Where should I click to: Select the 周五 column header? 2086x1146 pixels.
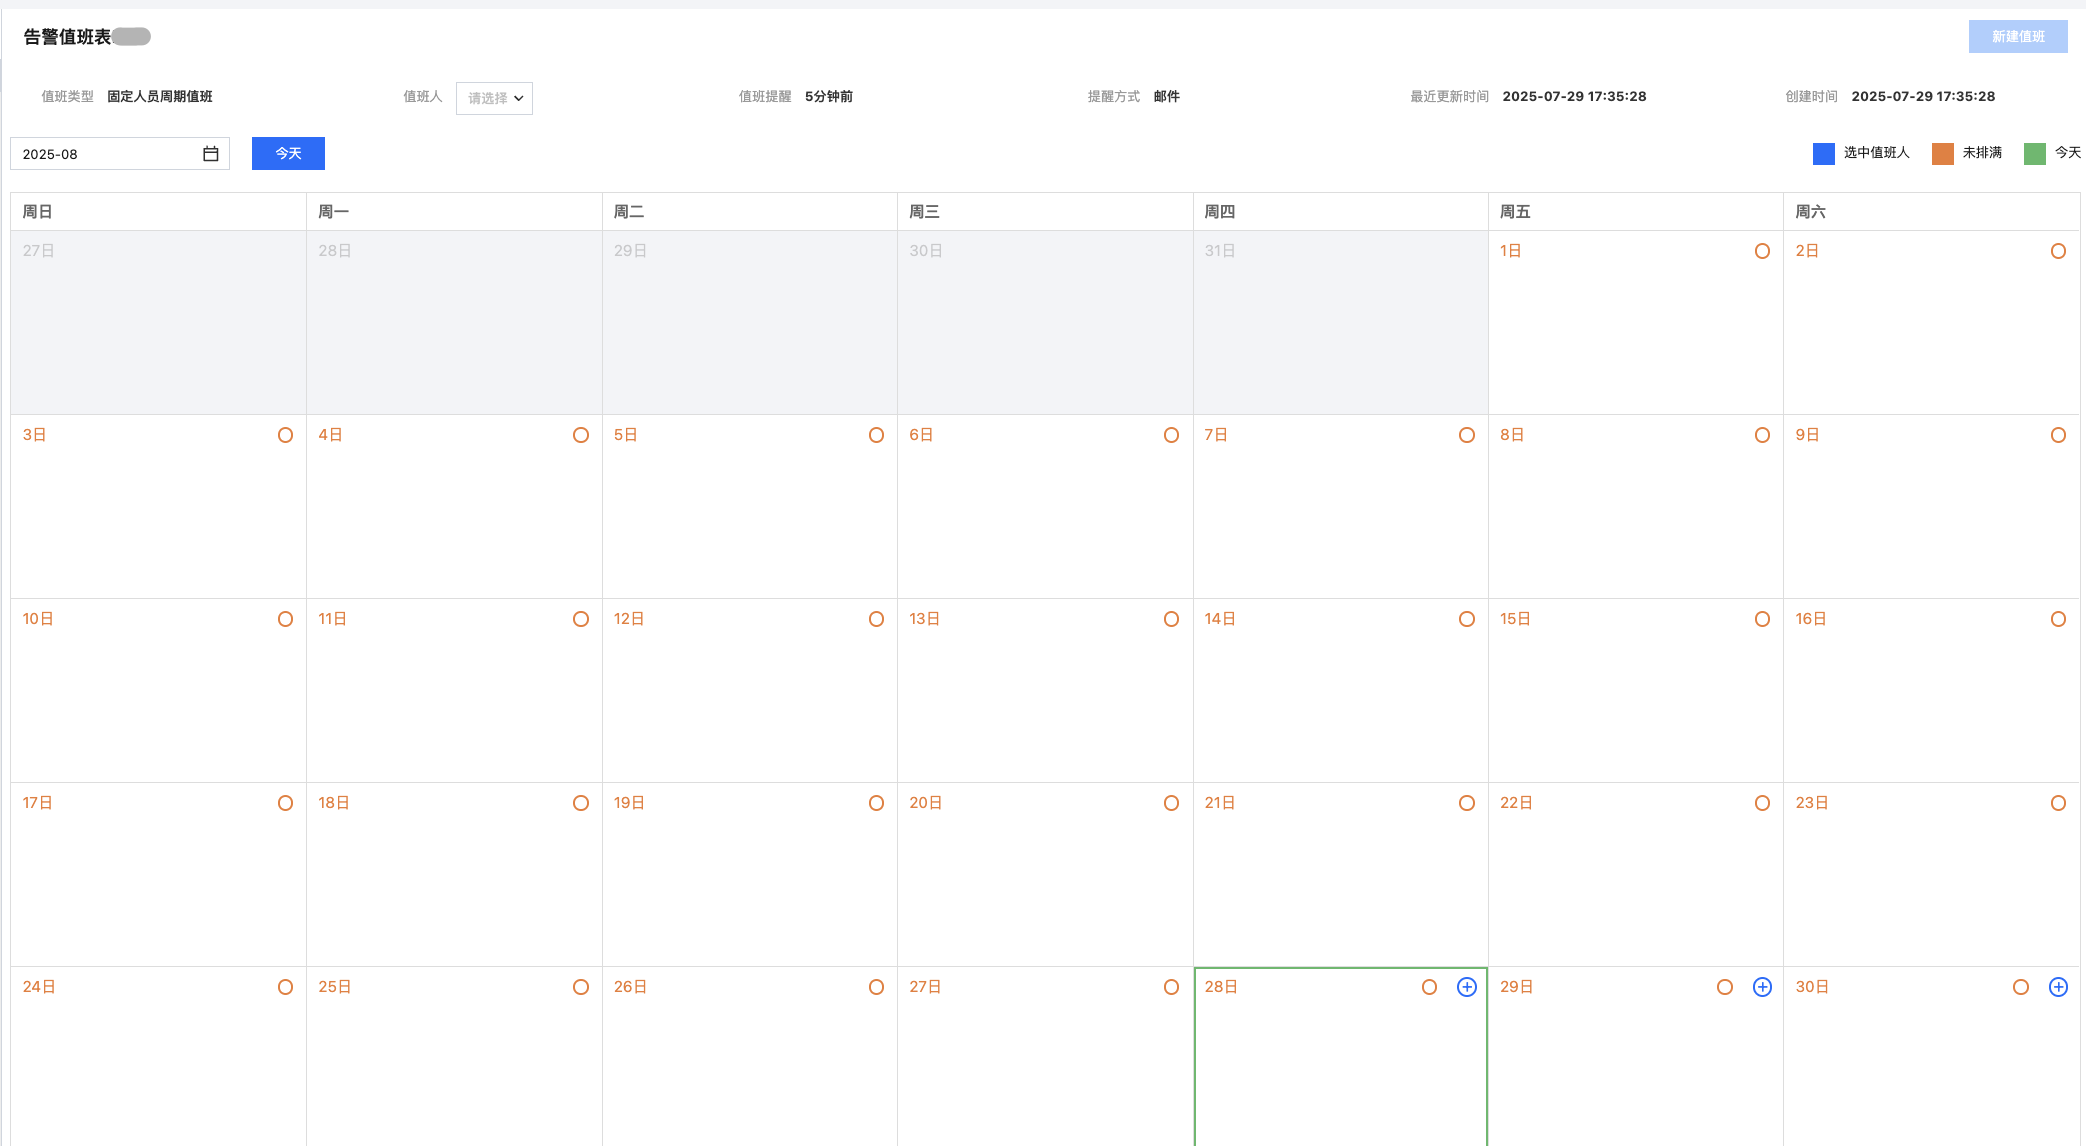1515,212
